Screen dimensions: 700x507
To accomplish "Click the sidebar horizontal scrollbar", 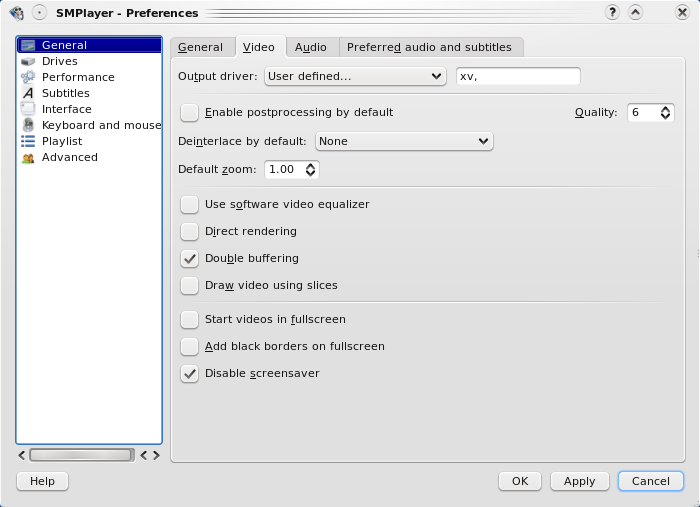I will (81, 455).
